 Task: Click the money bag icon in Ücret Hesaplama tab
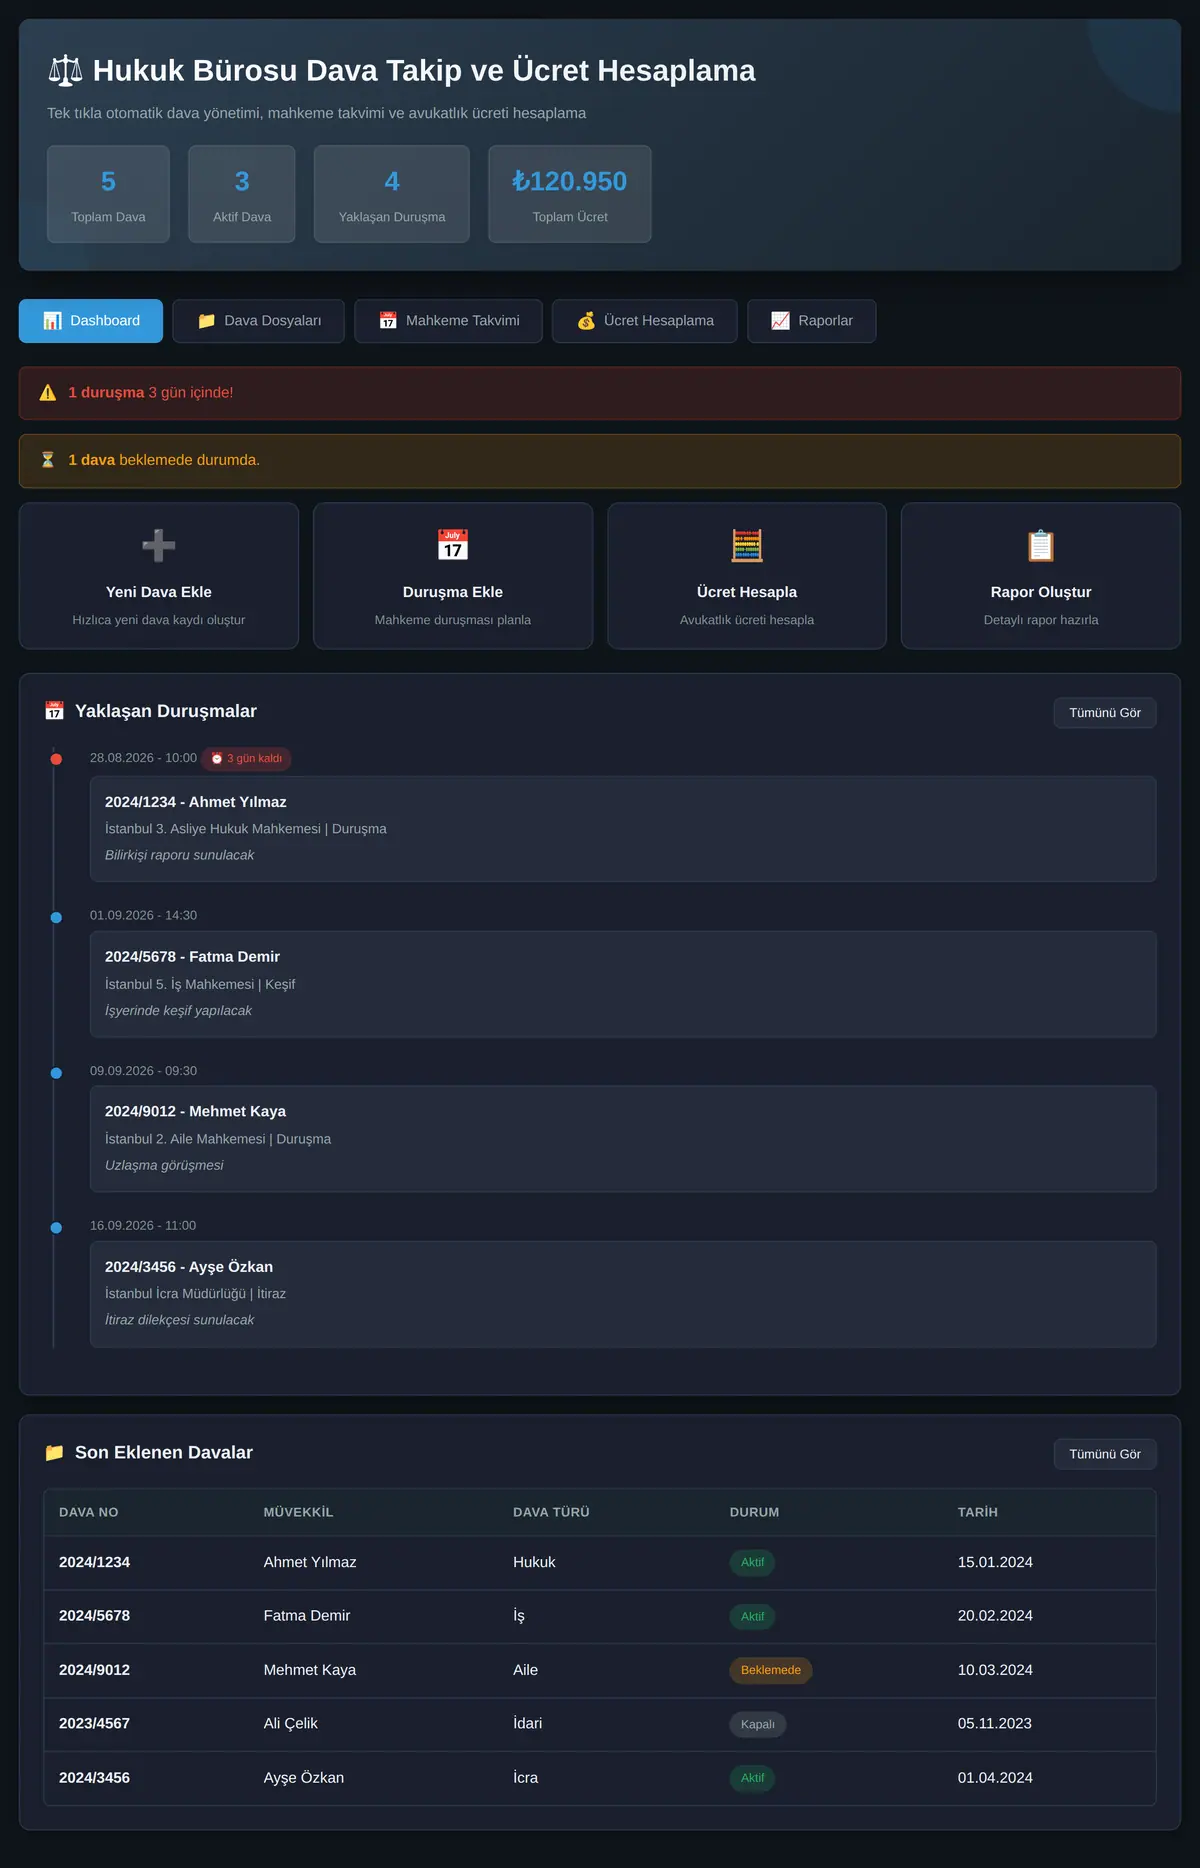[x=586, y=321]
